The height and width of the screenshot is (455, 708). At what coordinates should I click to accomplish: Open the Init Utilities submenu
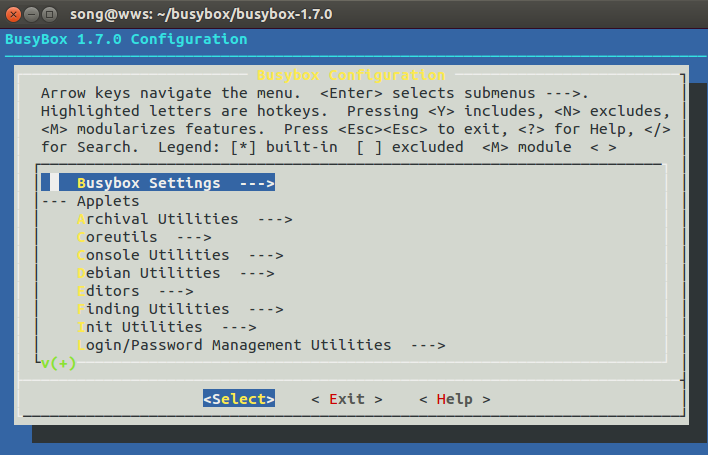coord(167,327)
